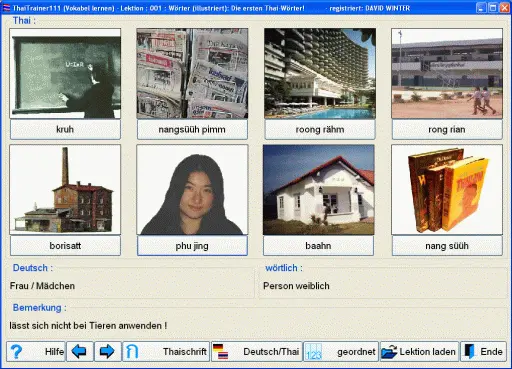
Task: Advance with the right arrow icon
Action: 107,351
